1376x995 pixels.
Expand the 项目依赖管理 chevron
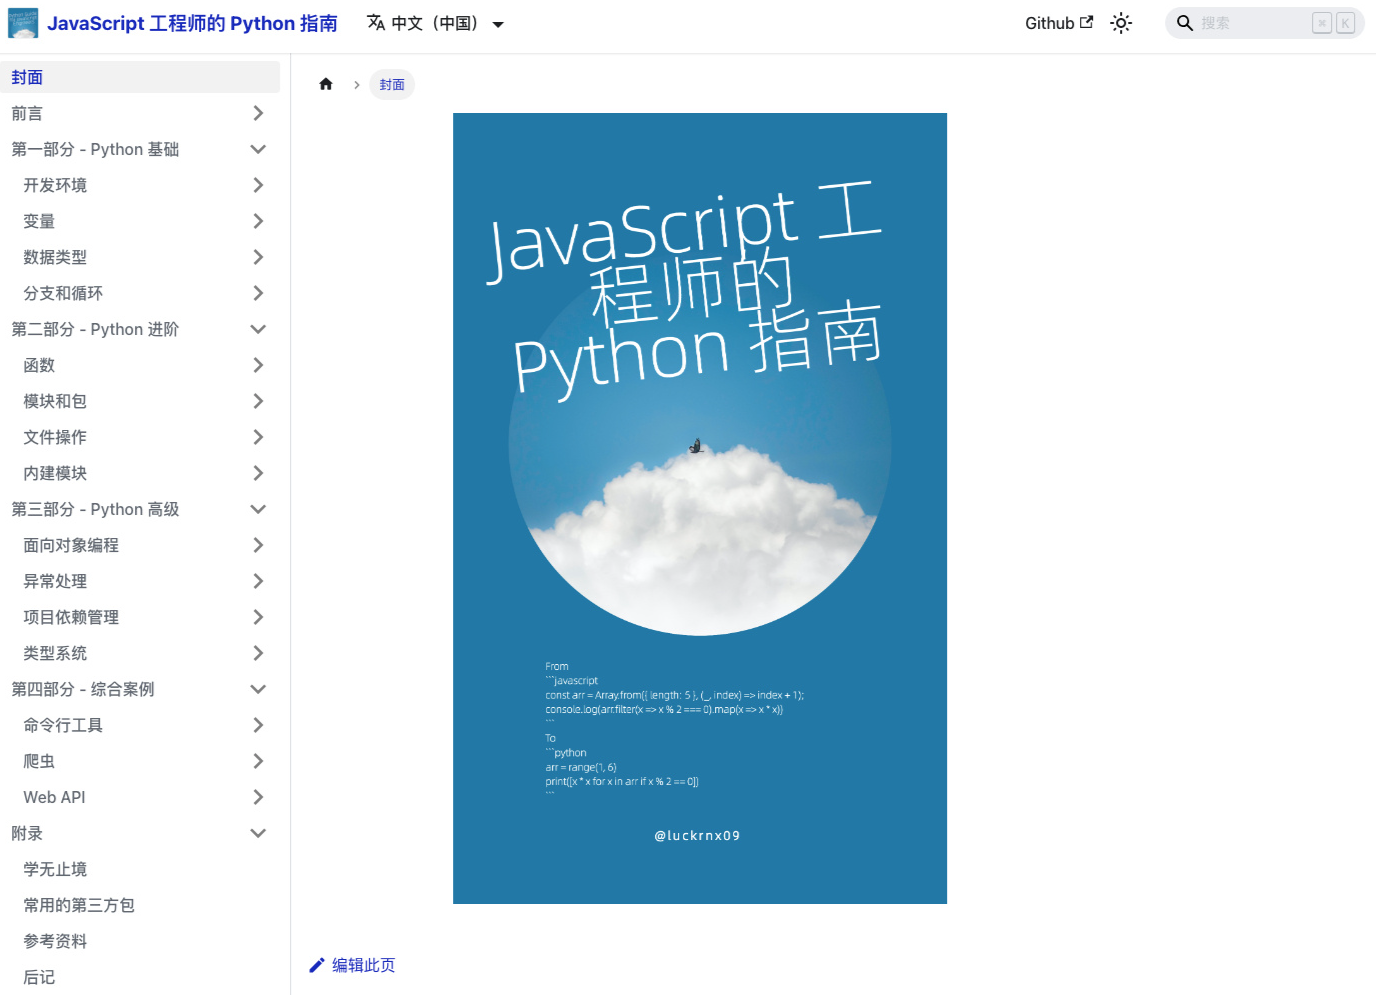(x=258, y=617)
